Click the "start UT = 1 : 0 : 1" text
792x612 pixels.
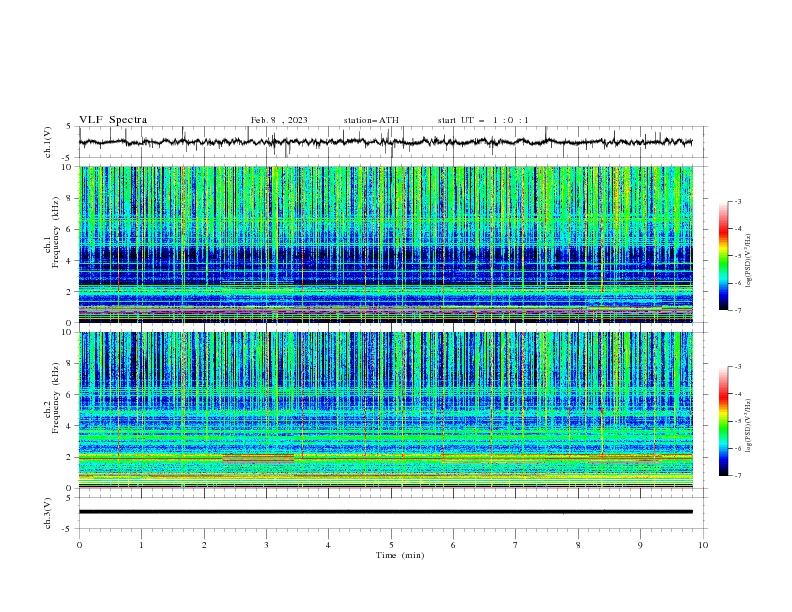pyautogui.click(x=483, y=120)
